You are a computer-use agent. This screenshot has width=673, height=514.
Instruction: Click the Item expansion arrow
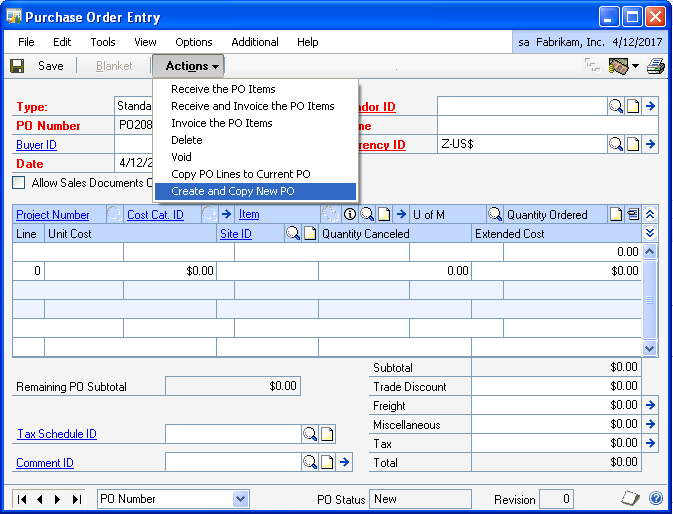click(401, 214)
